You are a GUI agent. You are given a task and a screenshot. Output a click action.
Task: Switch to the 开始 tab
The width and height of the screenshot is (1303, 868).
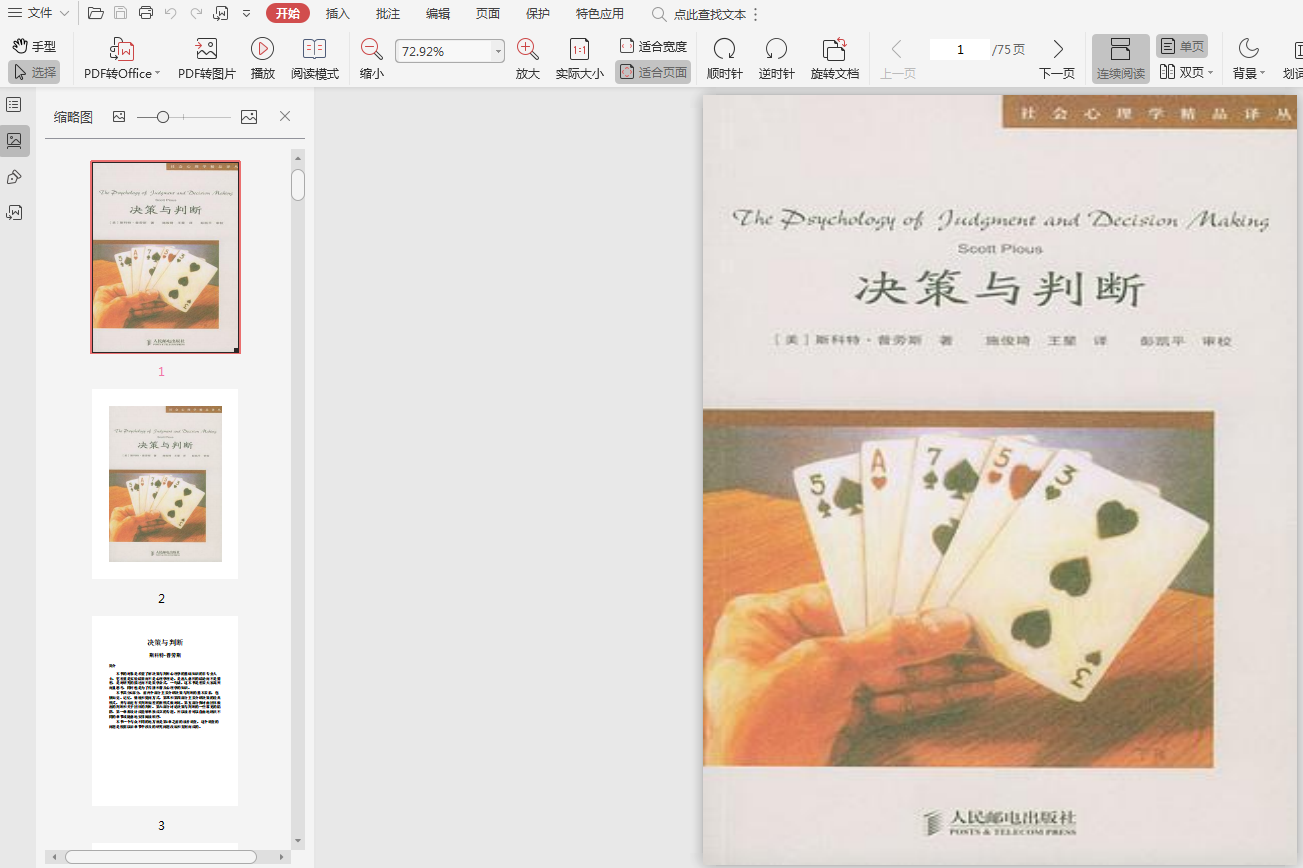tap(288, 13)
